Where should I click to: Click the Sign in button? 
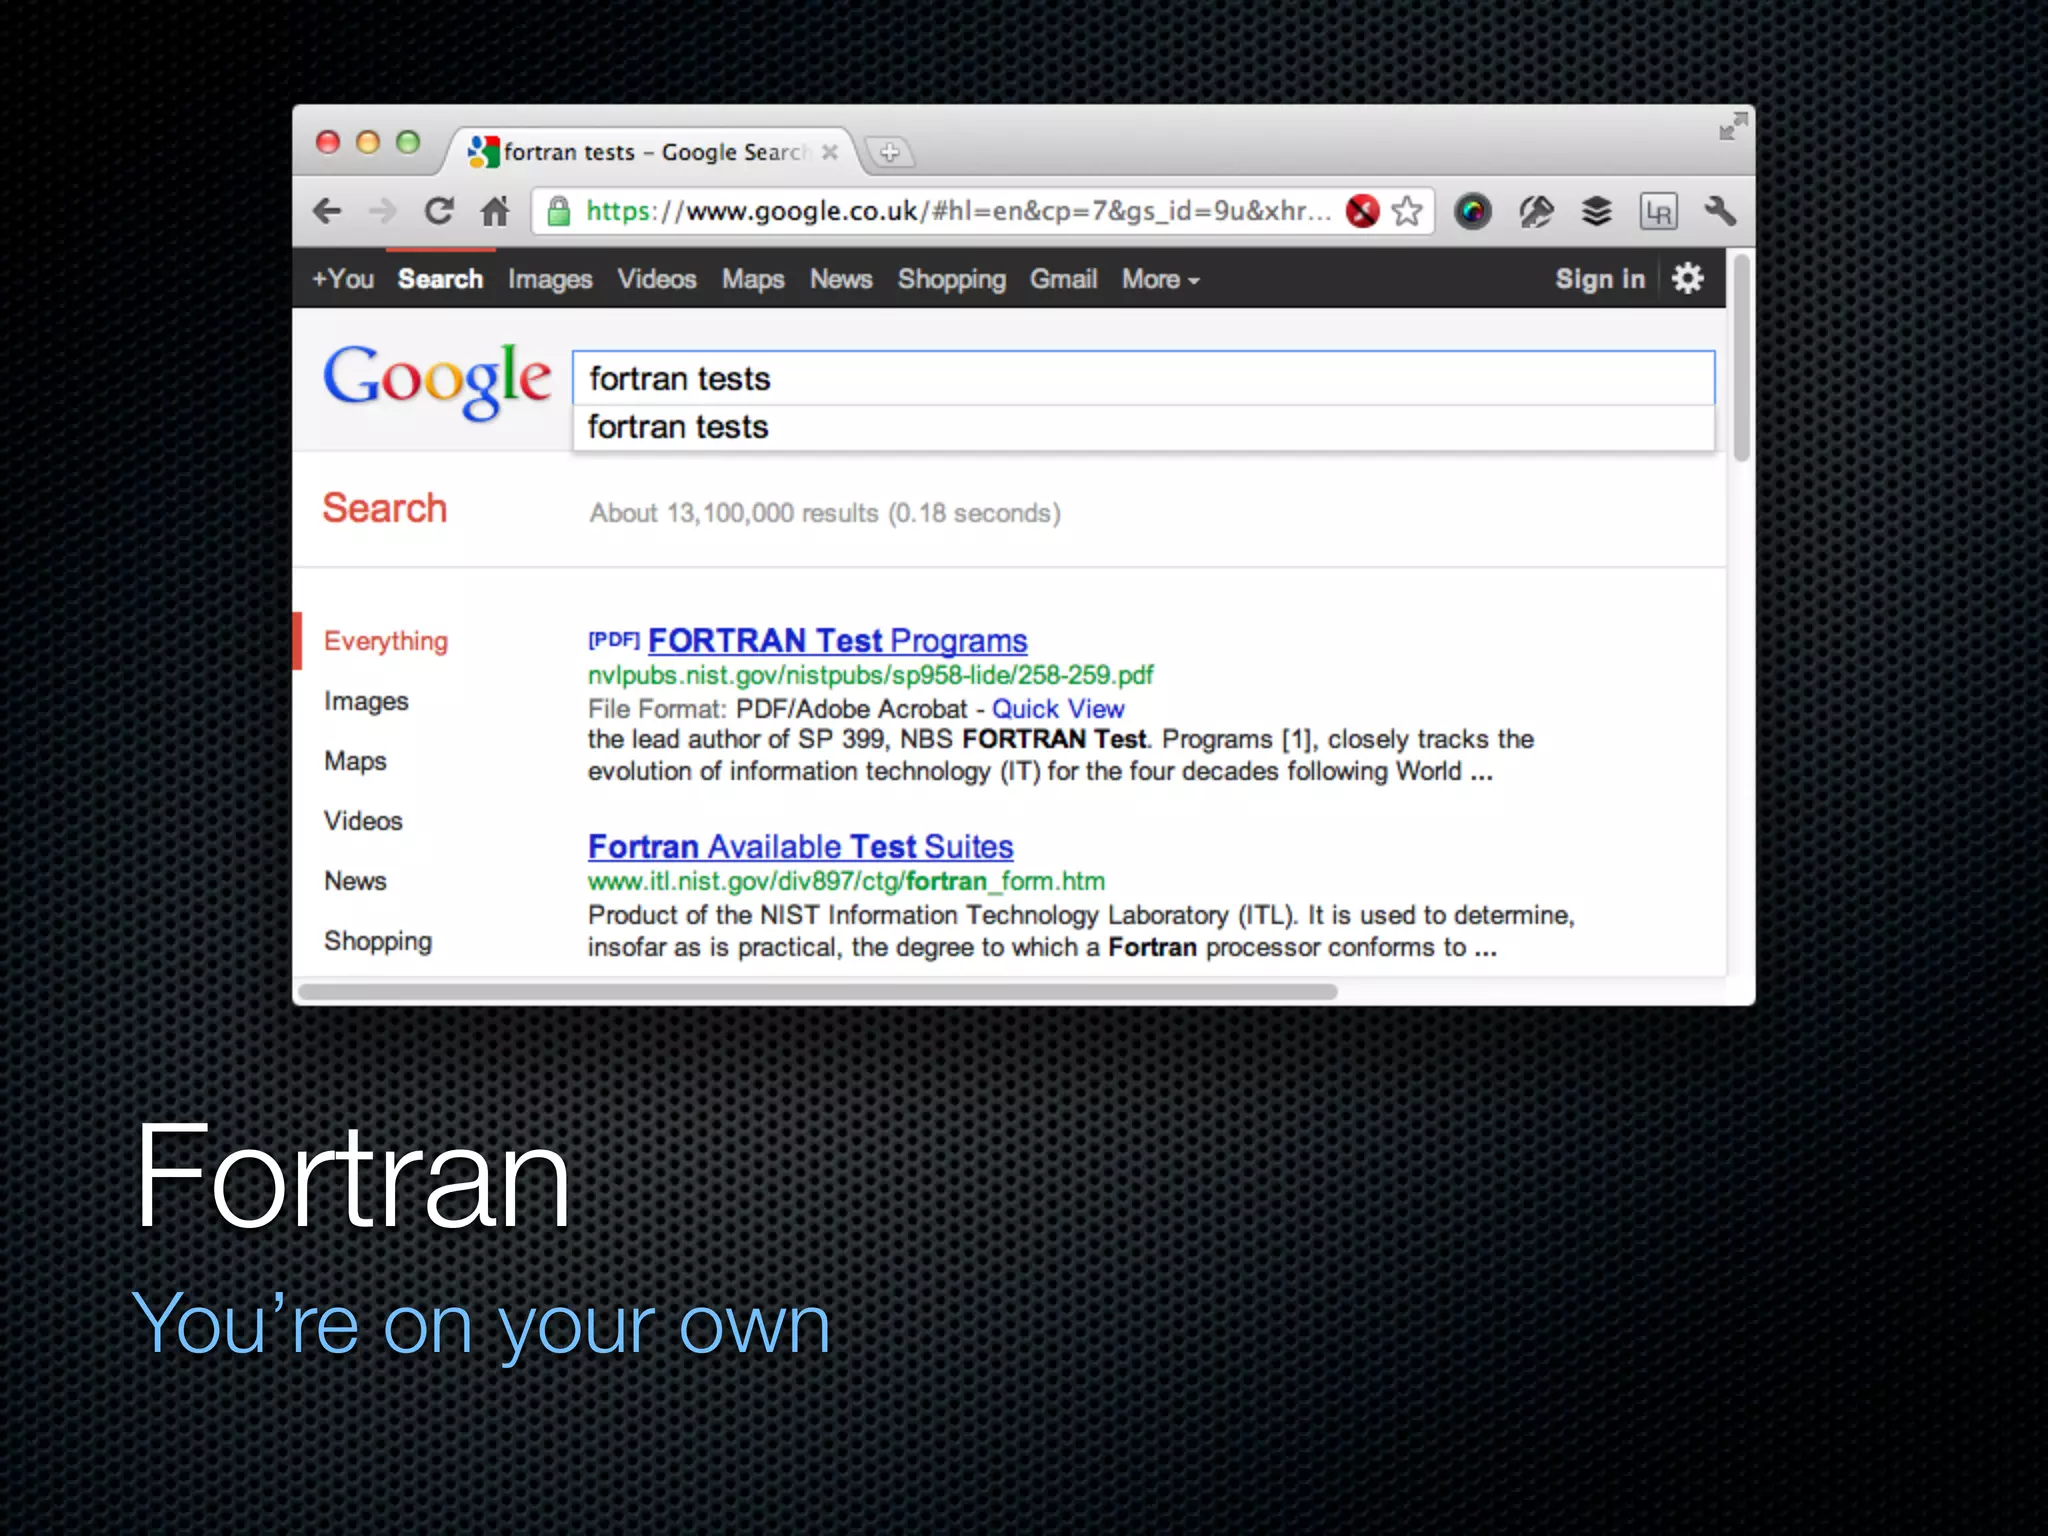click(1600, 279)
